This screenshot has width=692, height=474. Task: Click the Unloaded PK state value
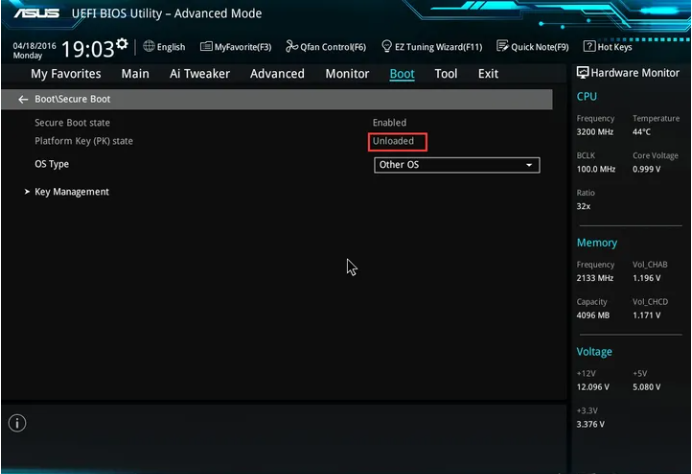click(x=393, y=141)
